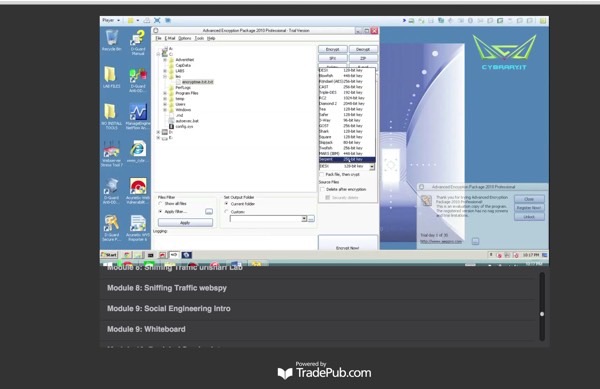This screenshot has height=389, width=600.
Task: Click the Advanced Encryption Package taskbar button
Action: coord(174,255)
